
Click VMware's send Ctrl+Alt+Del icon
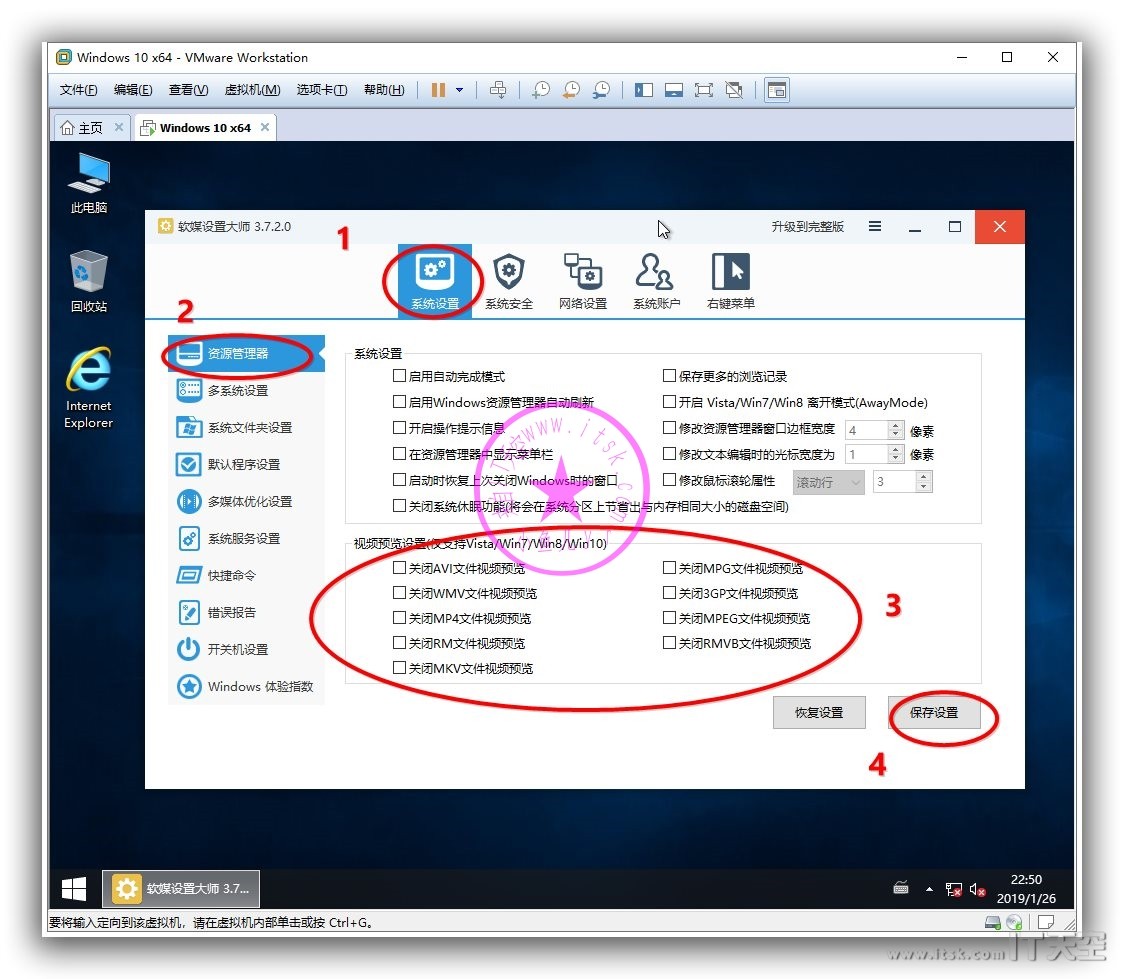pos(497,90)
